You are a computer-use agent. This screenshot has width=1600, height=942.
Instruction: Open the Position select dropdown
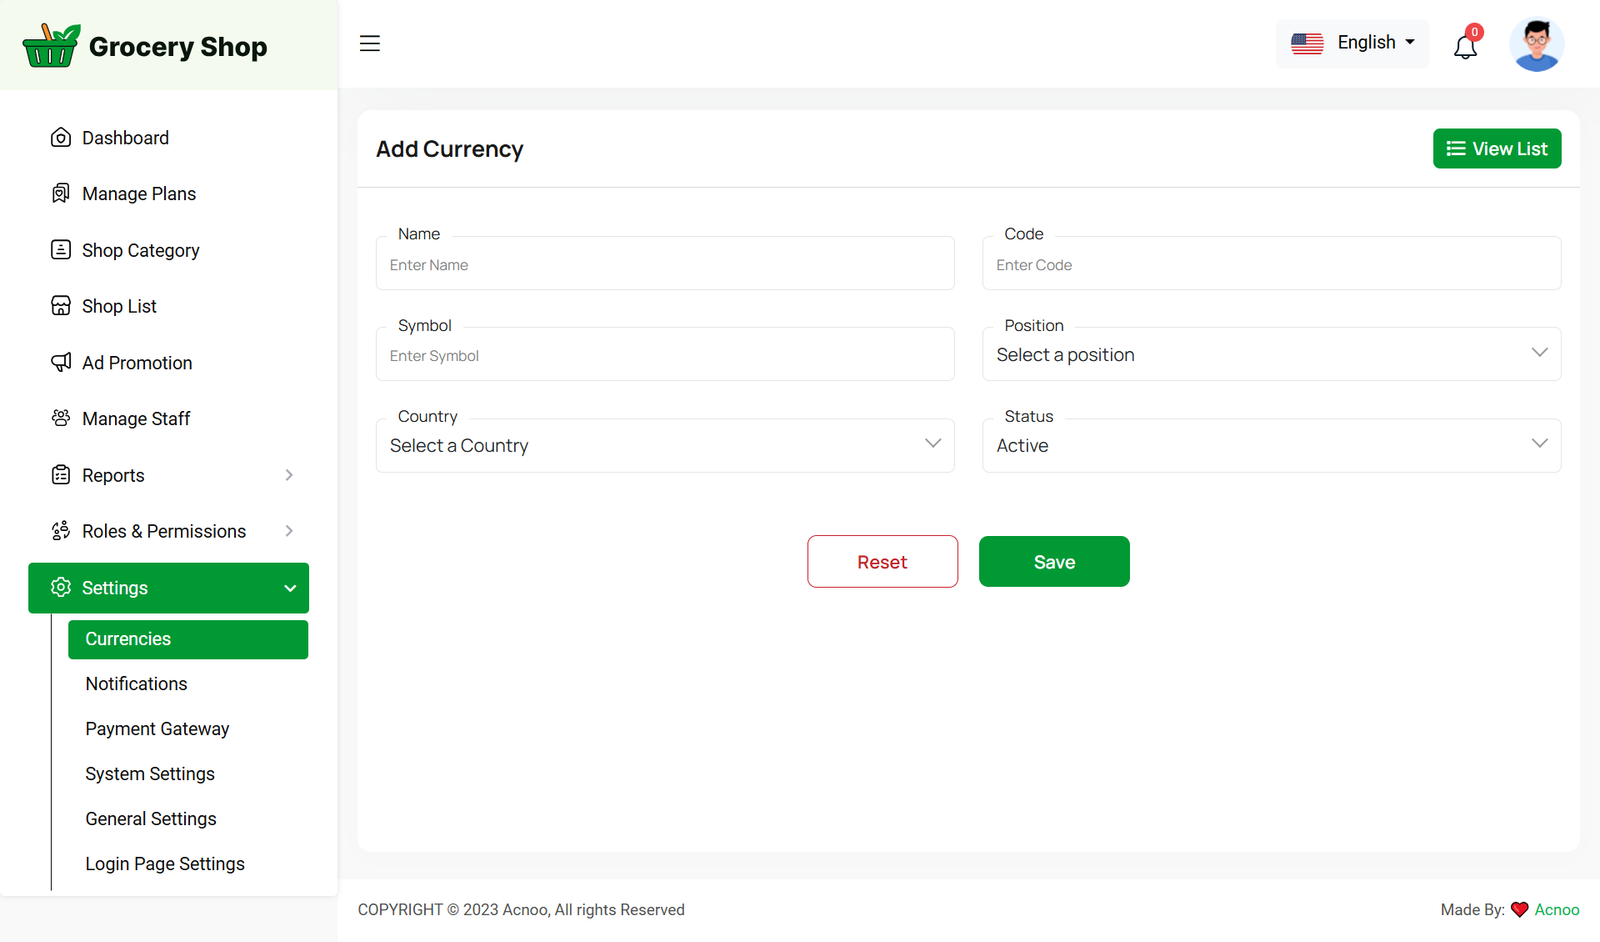(1270, 355)
